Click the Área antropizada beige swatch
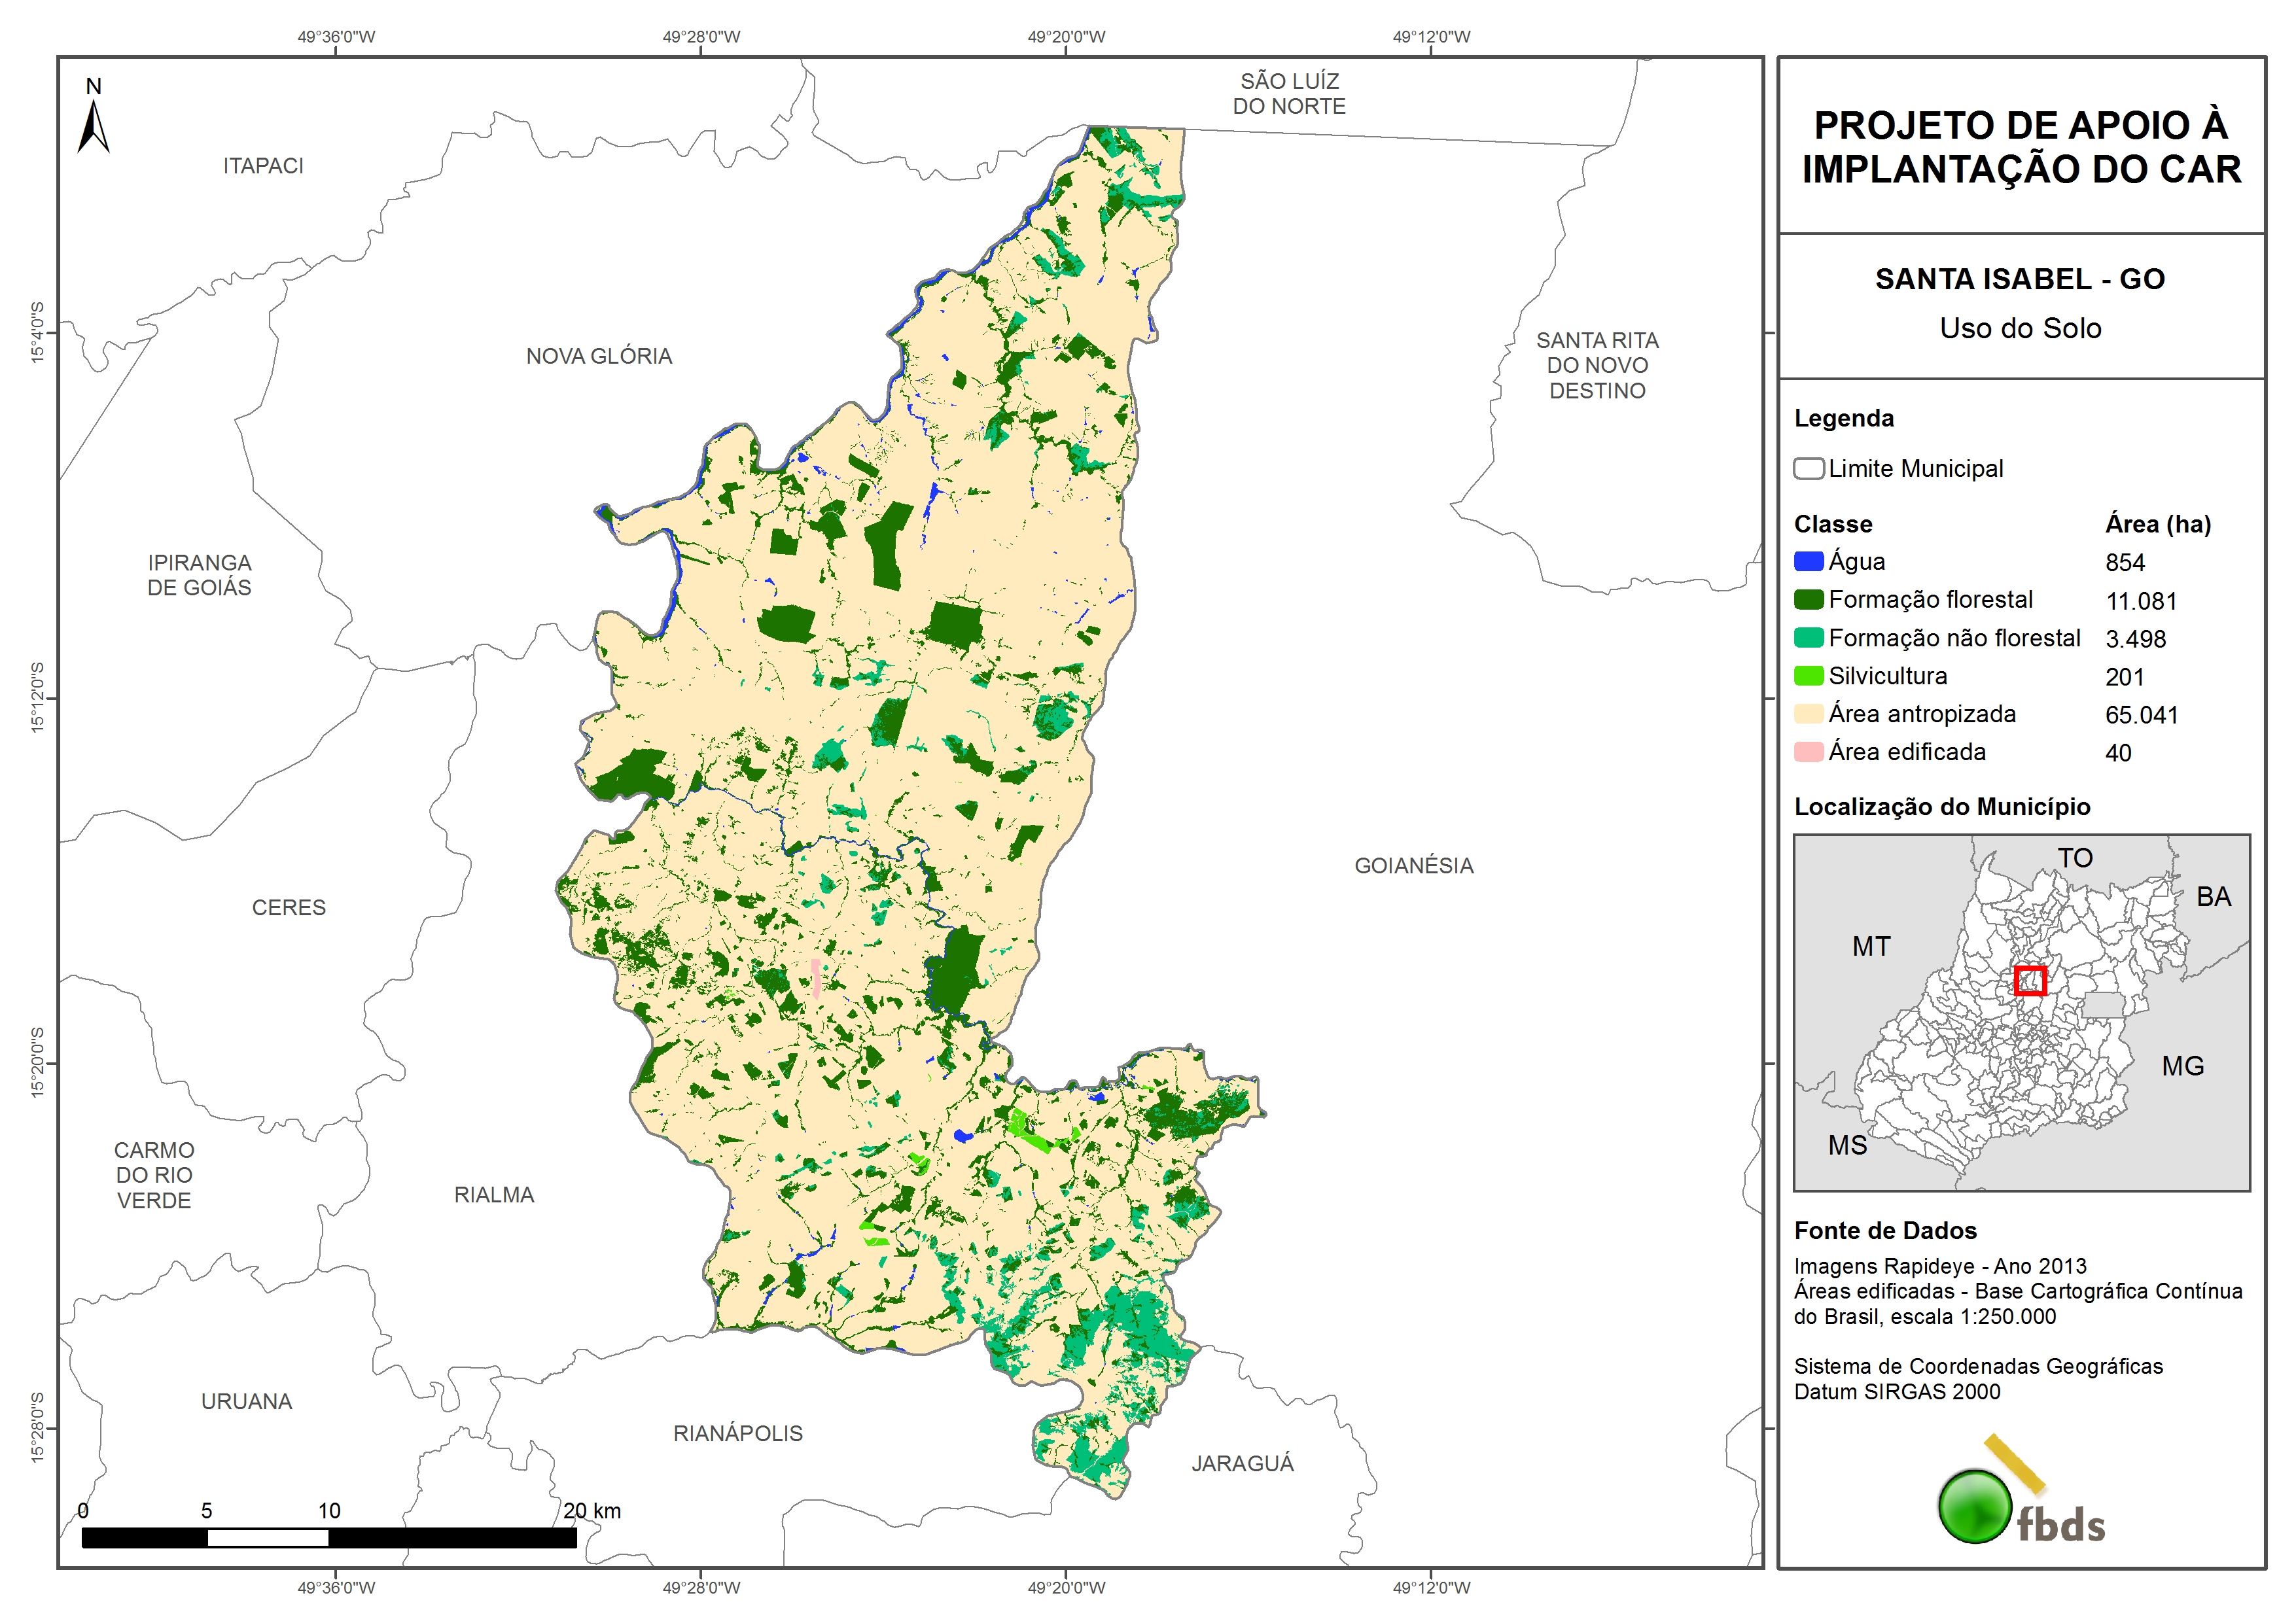 tap(1808, 714)
